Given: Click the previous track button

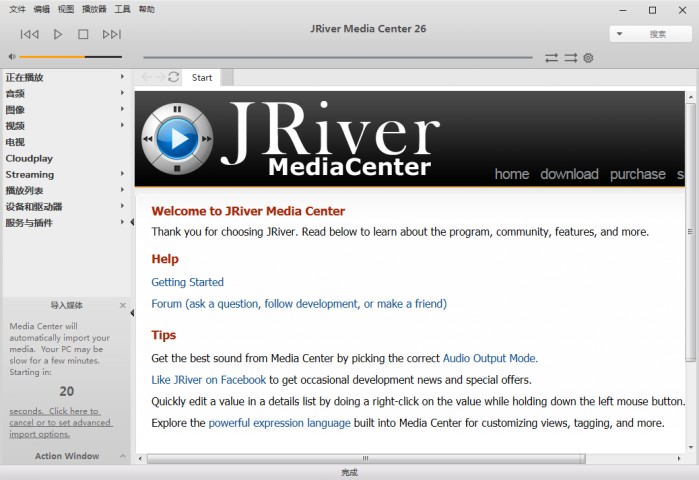Looking at the screenshot, I should [29, 34].
